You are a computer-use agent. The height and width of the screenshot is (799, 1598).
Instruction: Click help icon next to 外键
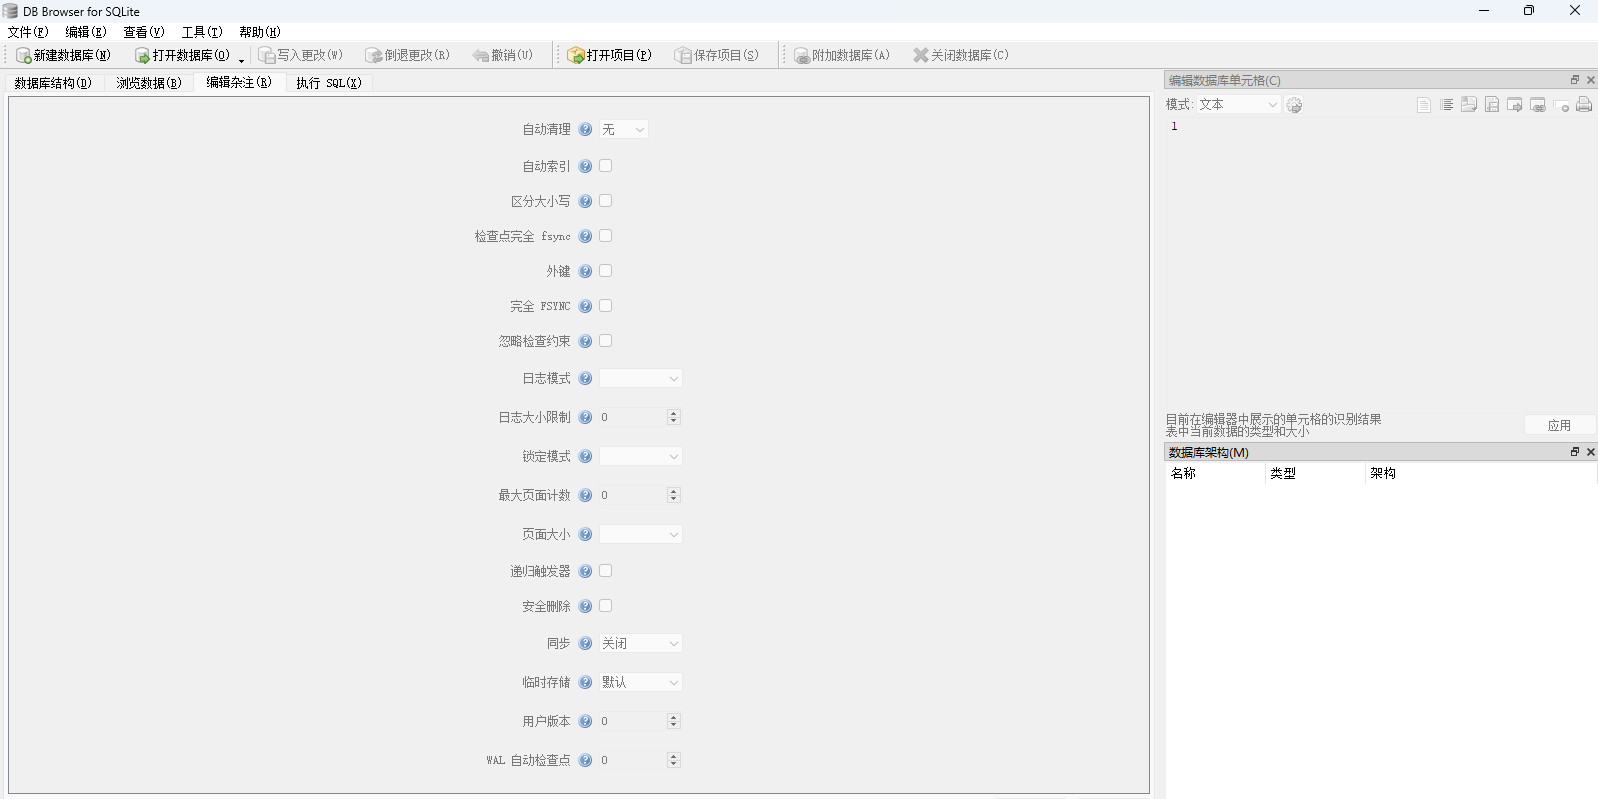click(x=585, y=271)
